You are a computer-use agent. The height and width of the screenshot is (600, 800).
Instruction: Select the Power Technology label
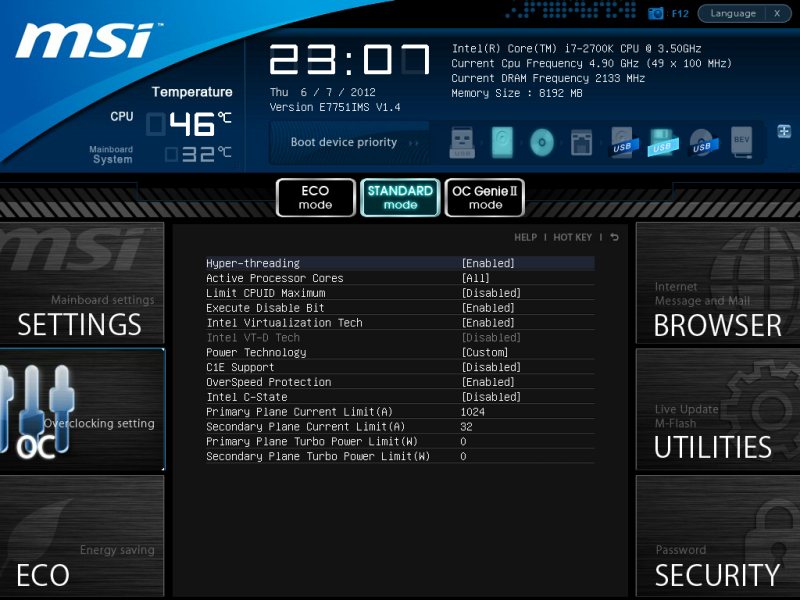tap(256, 352)
